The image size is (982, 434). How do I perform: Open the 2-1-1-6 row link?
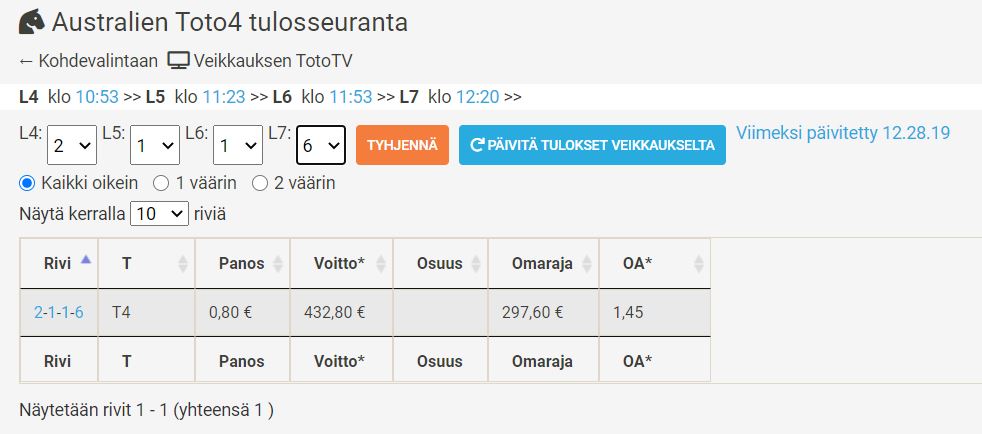point(58,312)
